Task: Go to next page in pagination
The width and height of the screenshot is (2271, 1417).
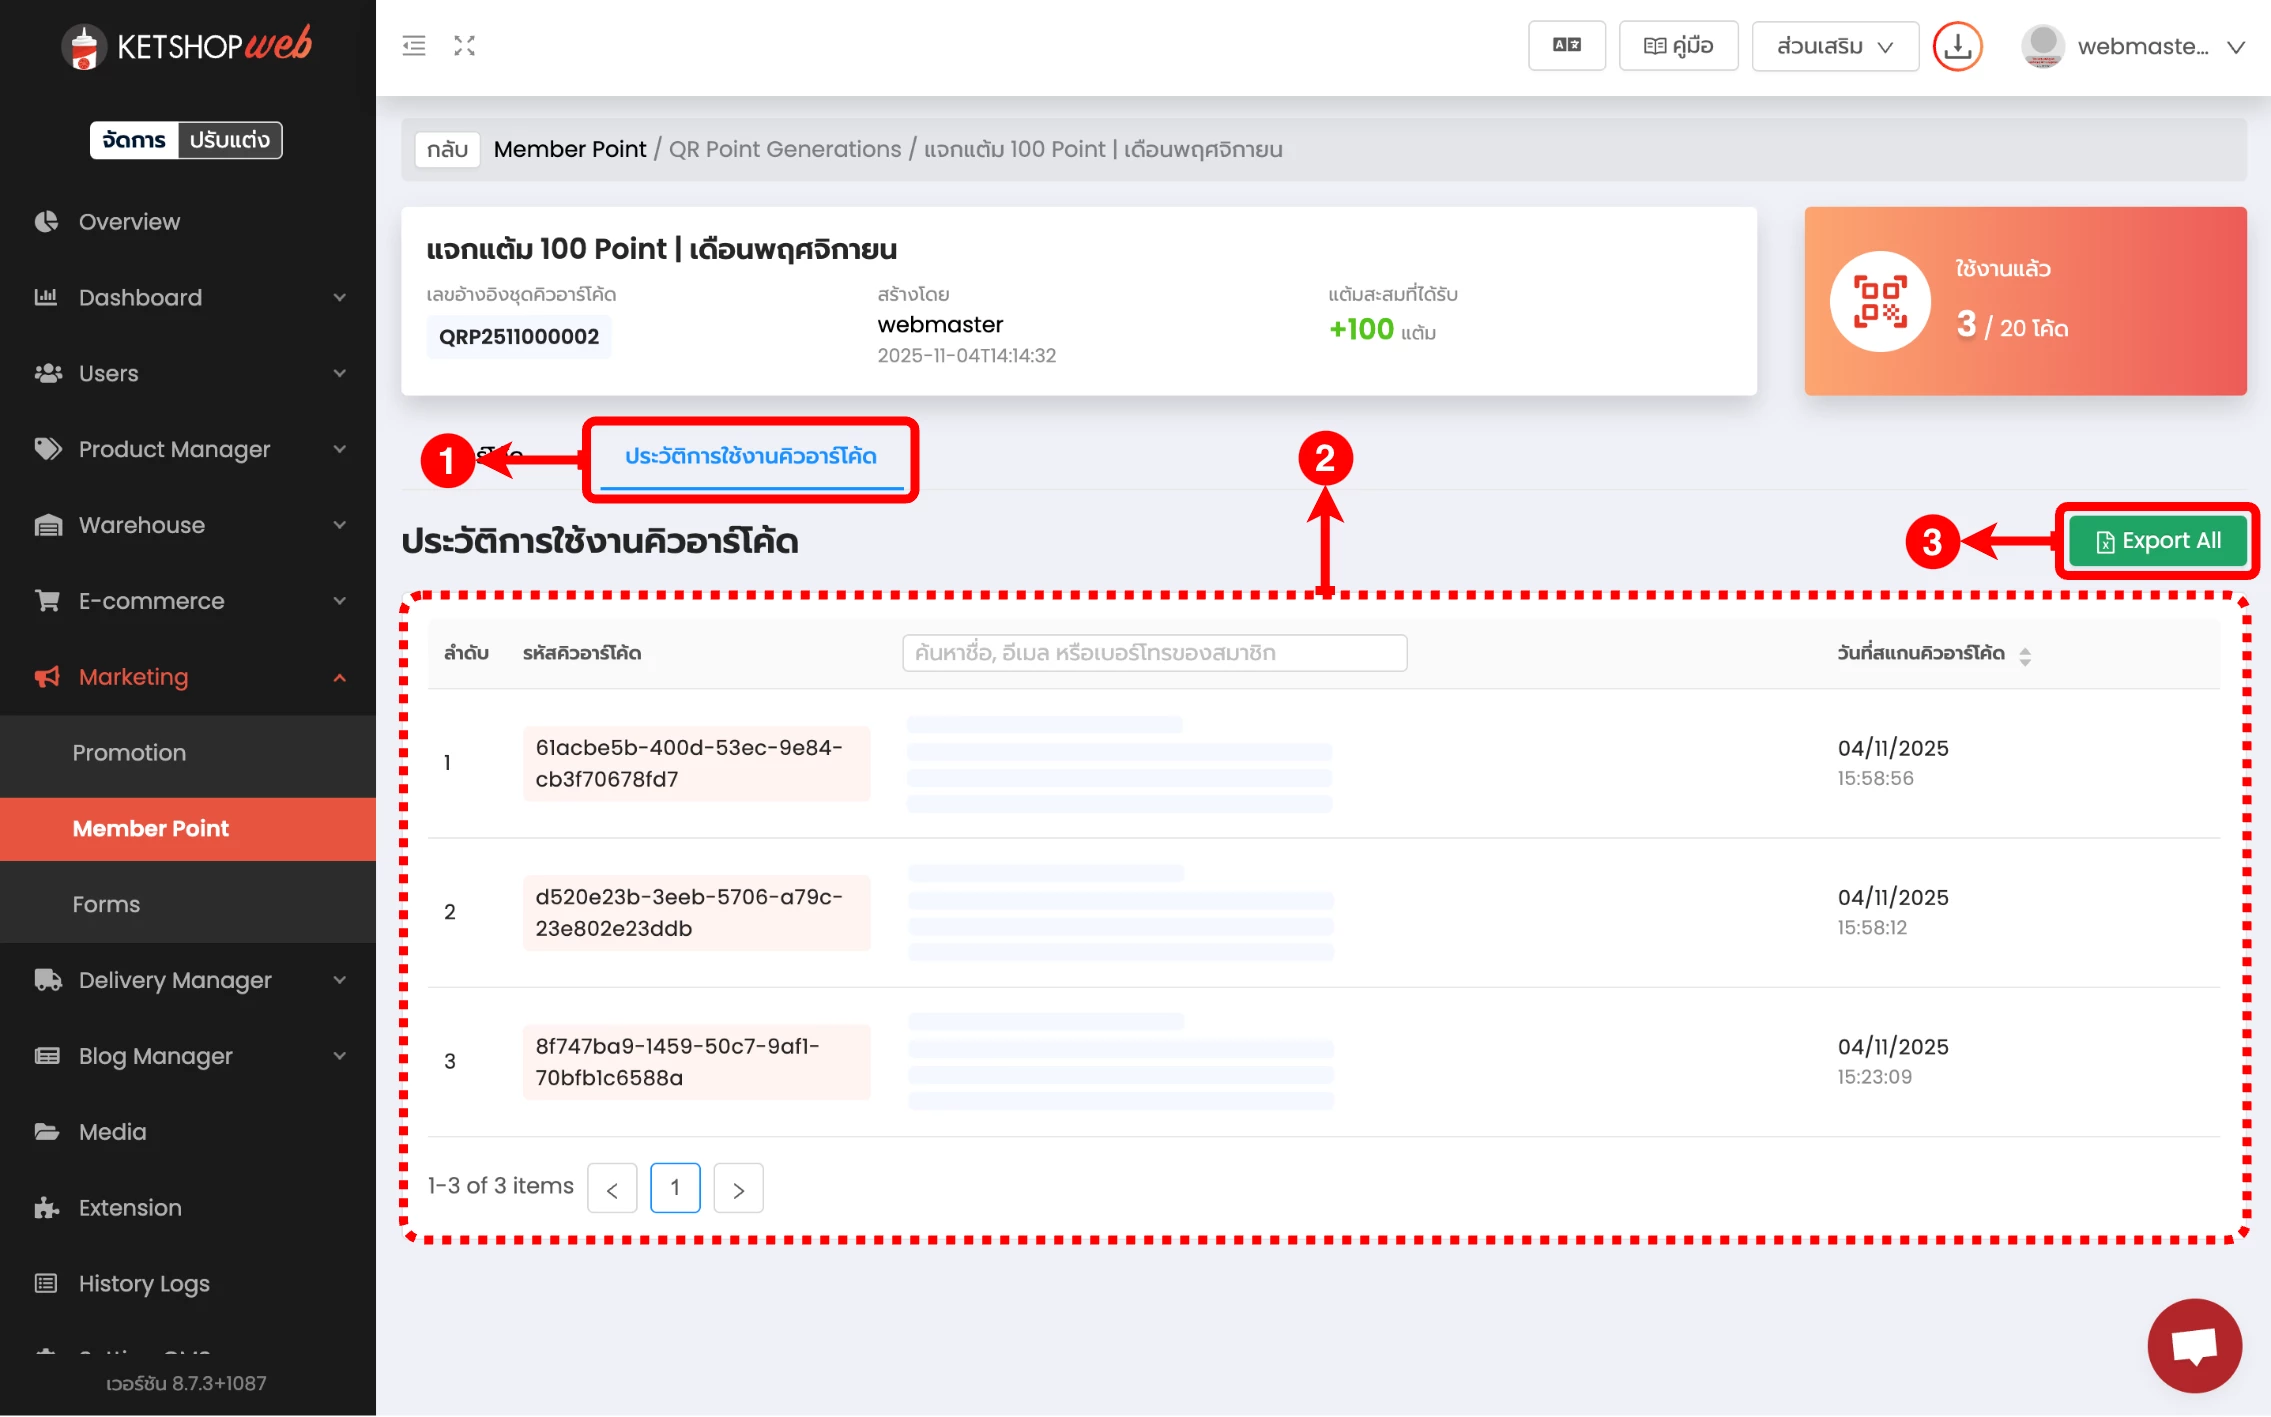Action: 738,1189
